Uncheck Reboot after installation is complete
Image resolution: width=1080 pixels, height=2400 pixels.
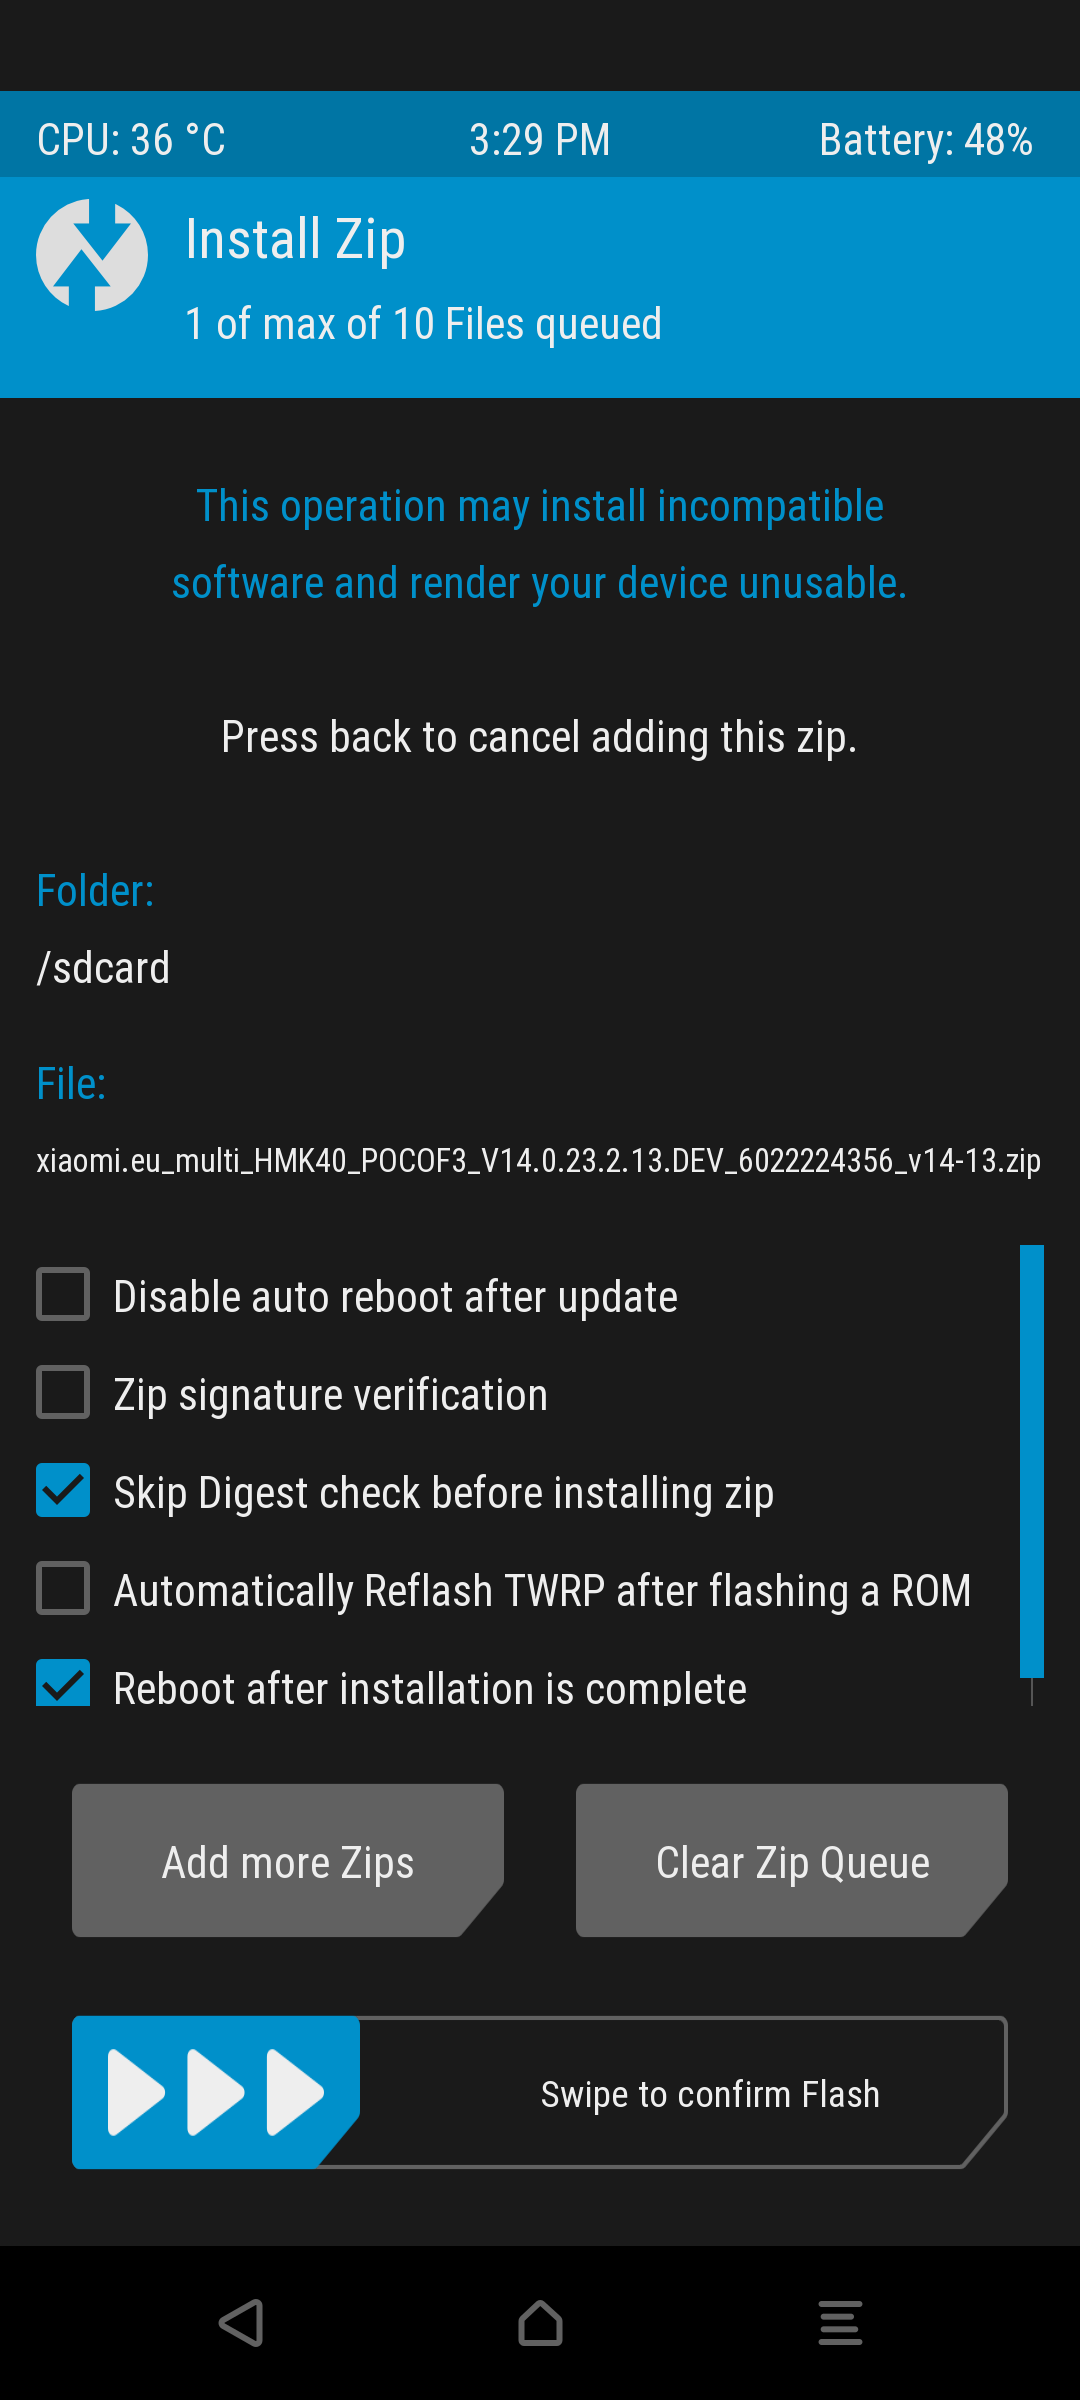tap(63, 1683)
